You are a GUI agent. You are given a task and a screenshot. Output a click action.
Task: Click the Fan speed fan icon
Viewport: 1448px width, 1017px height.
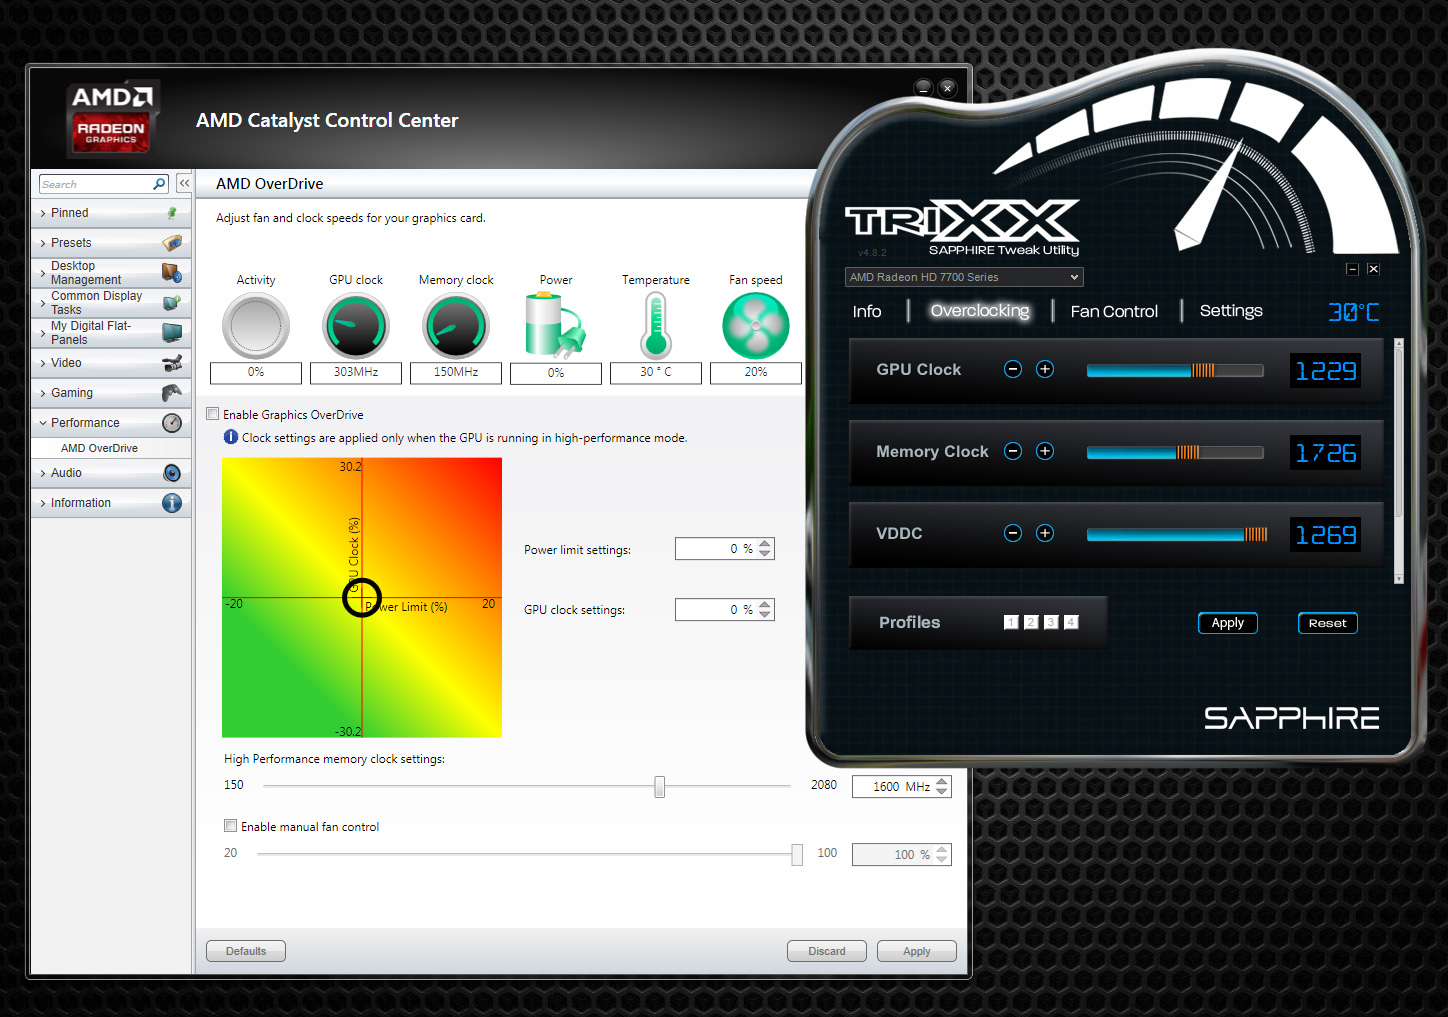click(x=756, y=326)
